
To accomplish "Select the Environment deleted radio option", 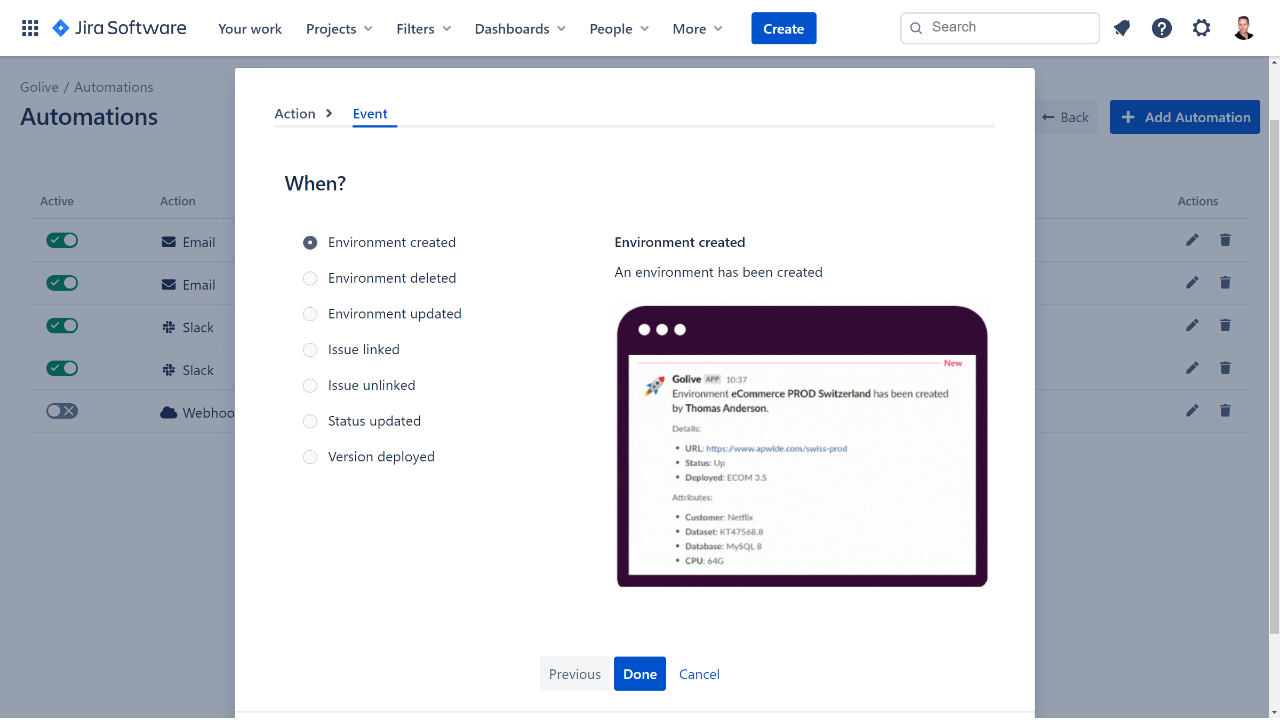I will click(310, 278).
